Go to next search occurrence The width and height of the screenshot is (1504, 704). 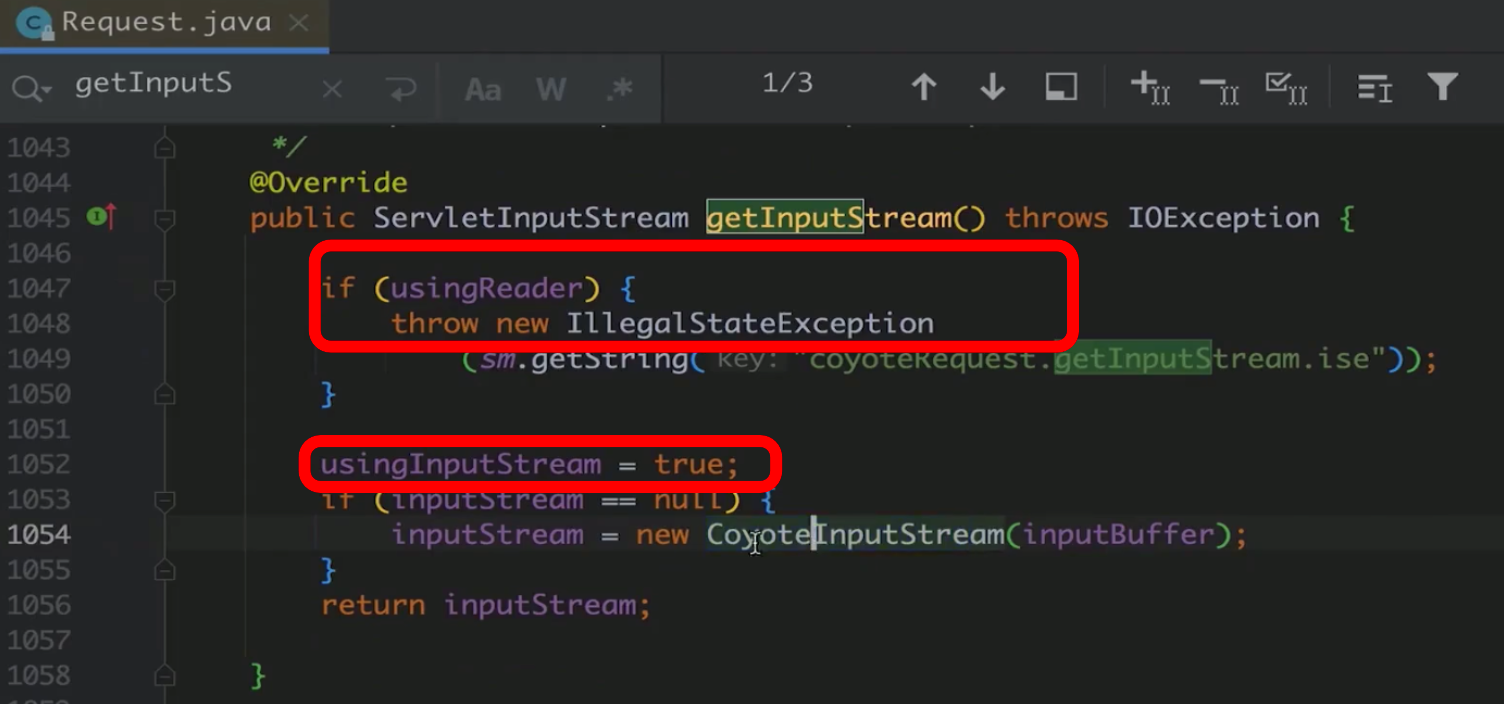[992, 88]
